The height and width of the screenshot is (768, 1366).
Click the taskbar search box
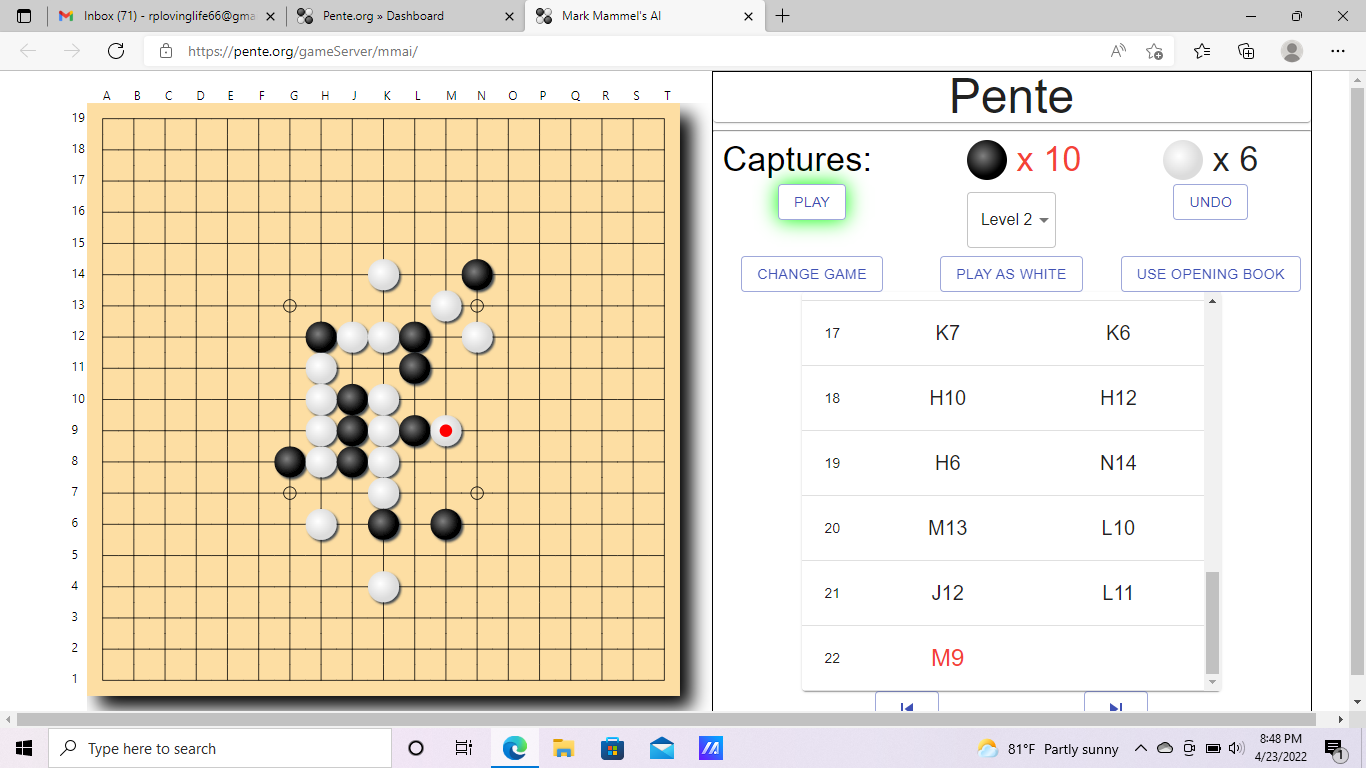click(220, 748)
